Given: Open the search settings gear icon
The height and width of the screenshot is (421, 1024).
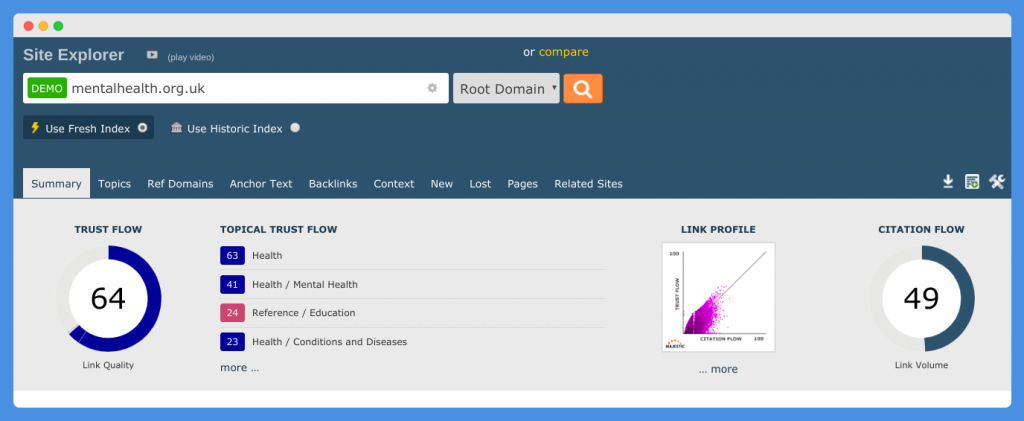Looking at the screenshot, I should [x=432, y=88].
